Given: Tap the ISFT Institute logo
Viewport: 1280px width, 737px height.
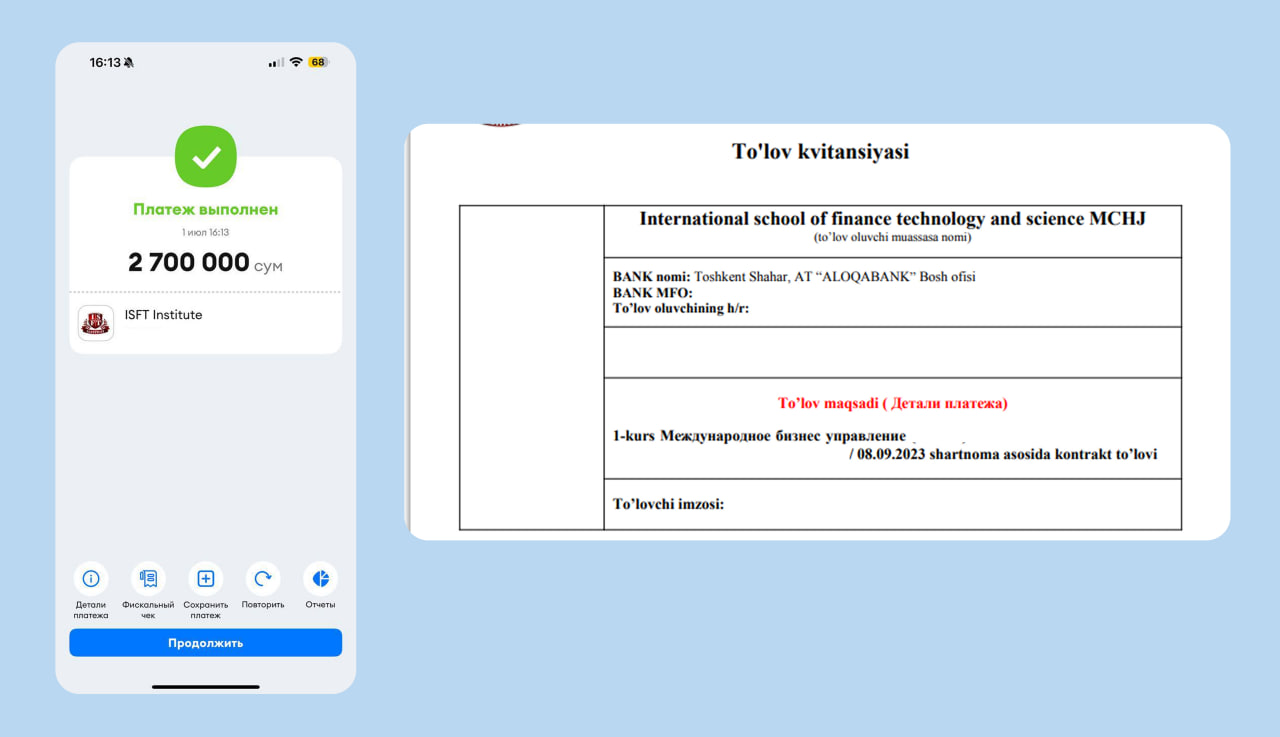Looking at the screenshot, I should pos(96,322).
